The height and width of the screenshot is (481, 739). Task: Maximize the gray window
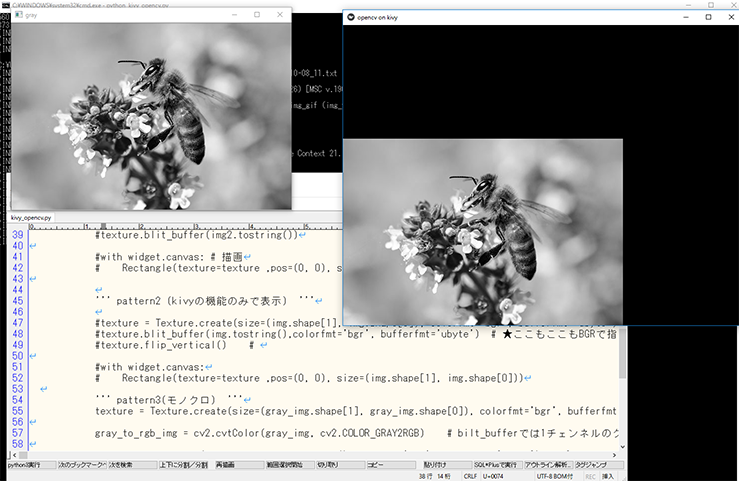coord(257,15)
